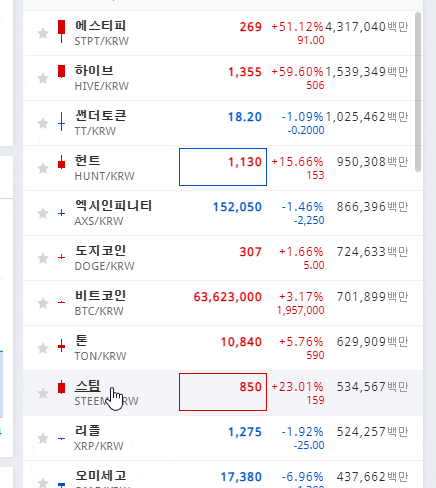Toggle favorite star for HUNT/KRW
This screenshot has height=488, width=436.
pos(43,168)
